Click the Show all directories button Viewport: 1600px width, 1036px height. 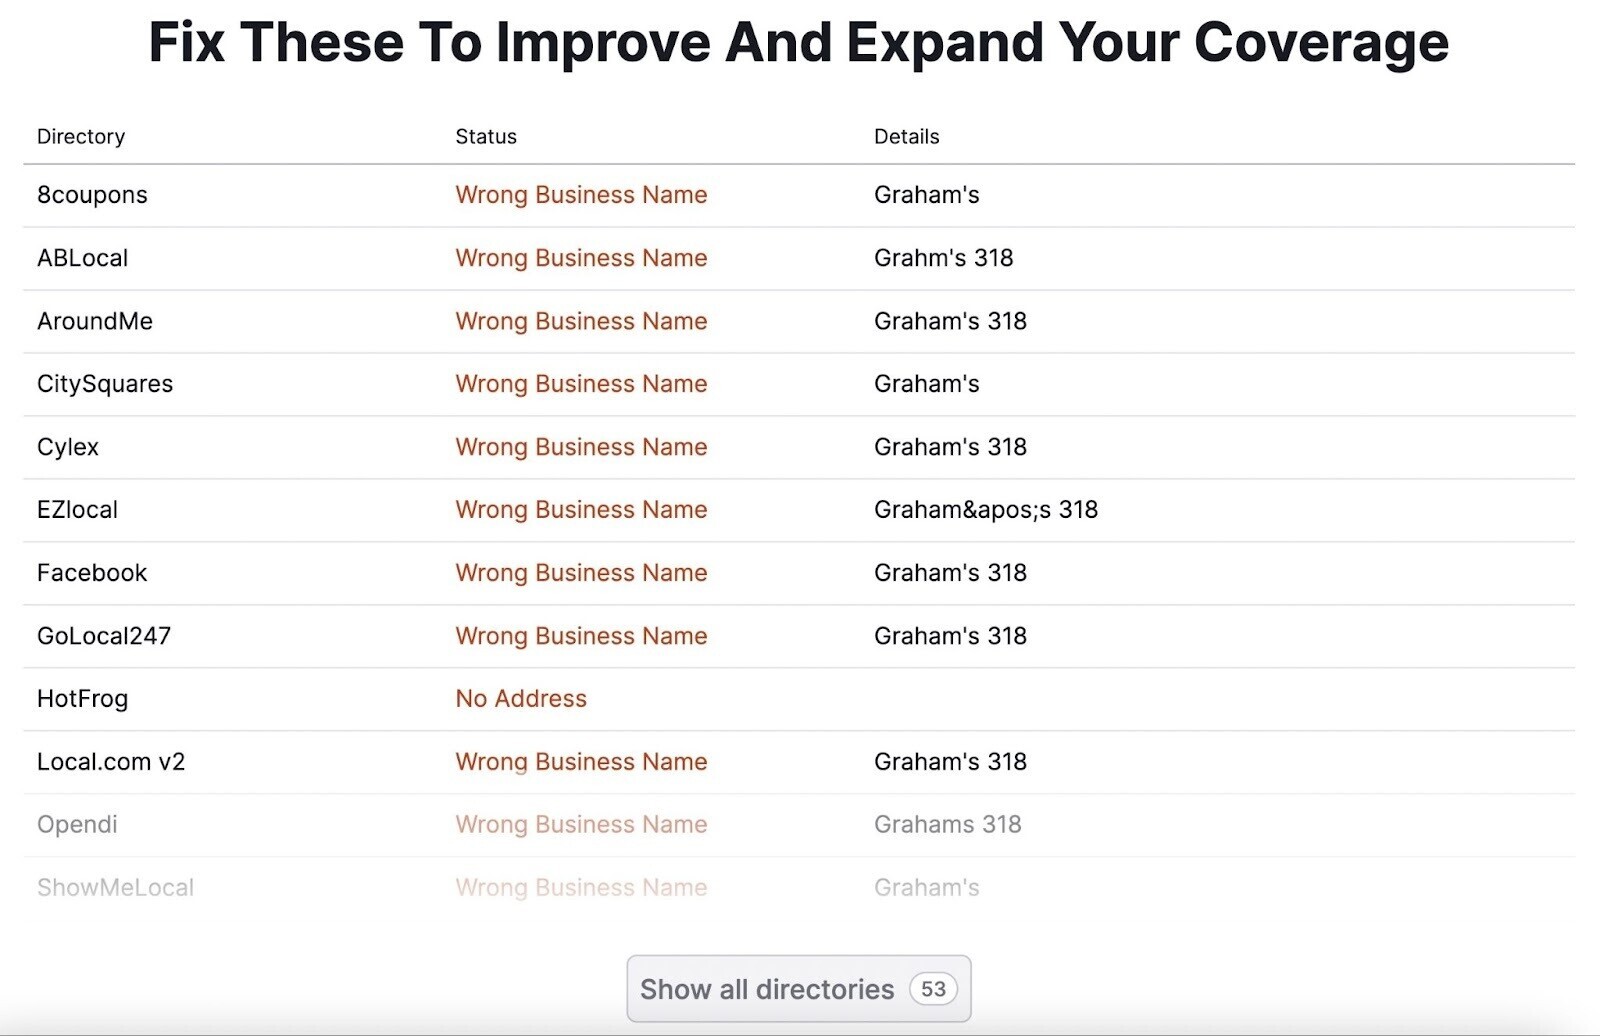(x=798, y=989)
